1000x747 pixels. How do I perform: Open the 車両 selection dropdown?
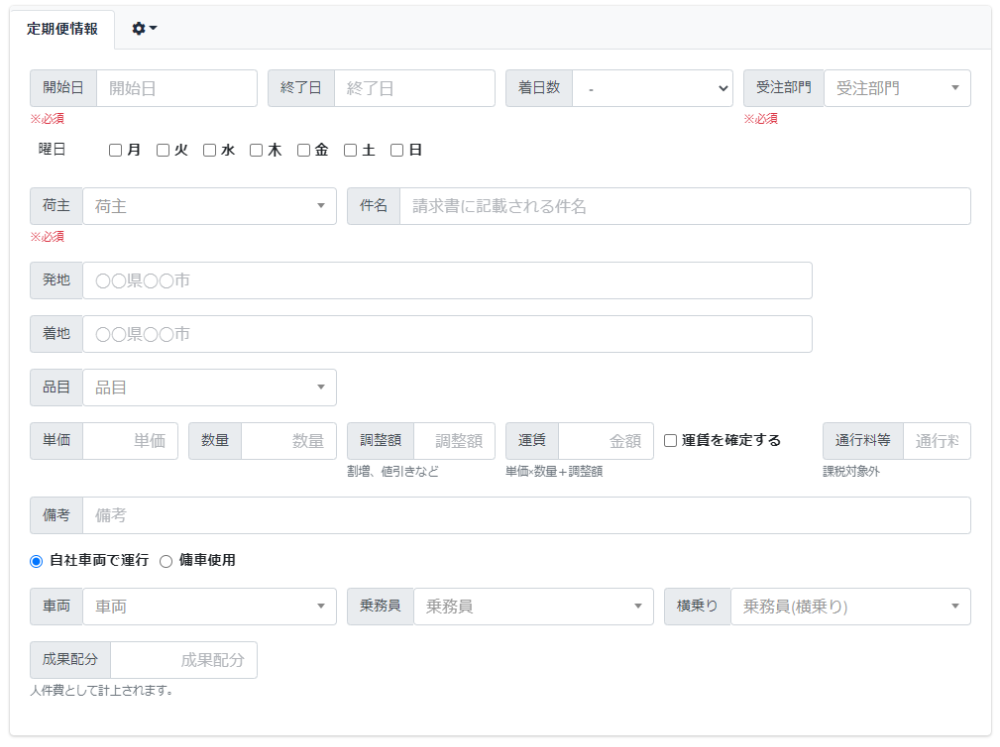pos(209,606)
